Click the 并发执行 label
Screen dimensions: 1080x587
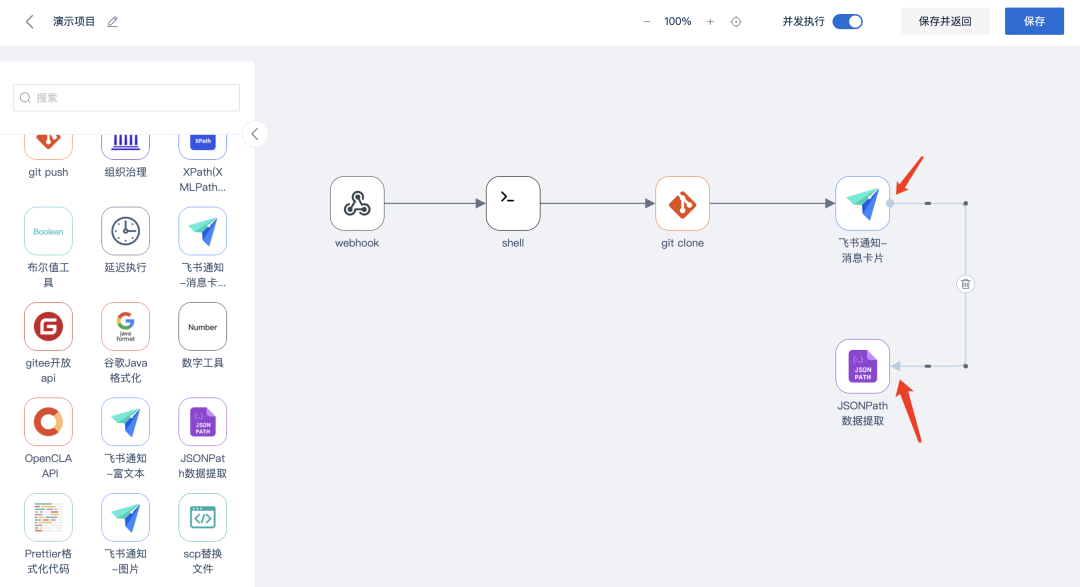click(803, 21)
